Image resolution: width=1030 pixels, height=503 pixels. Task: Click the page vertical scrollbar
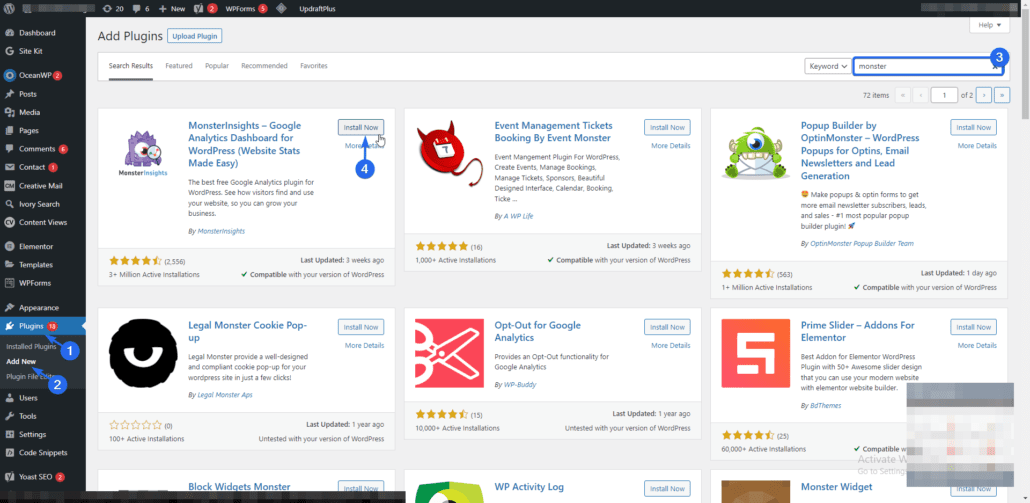[x=1026, y=66]
